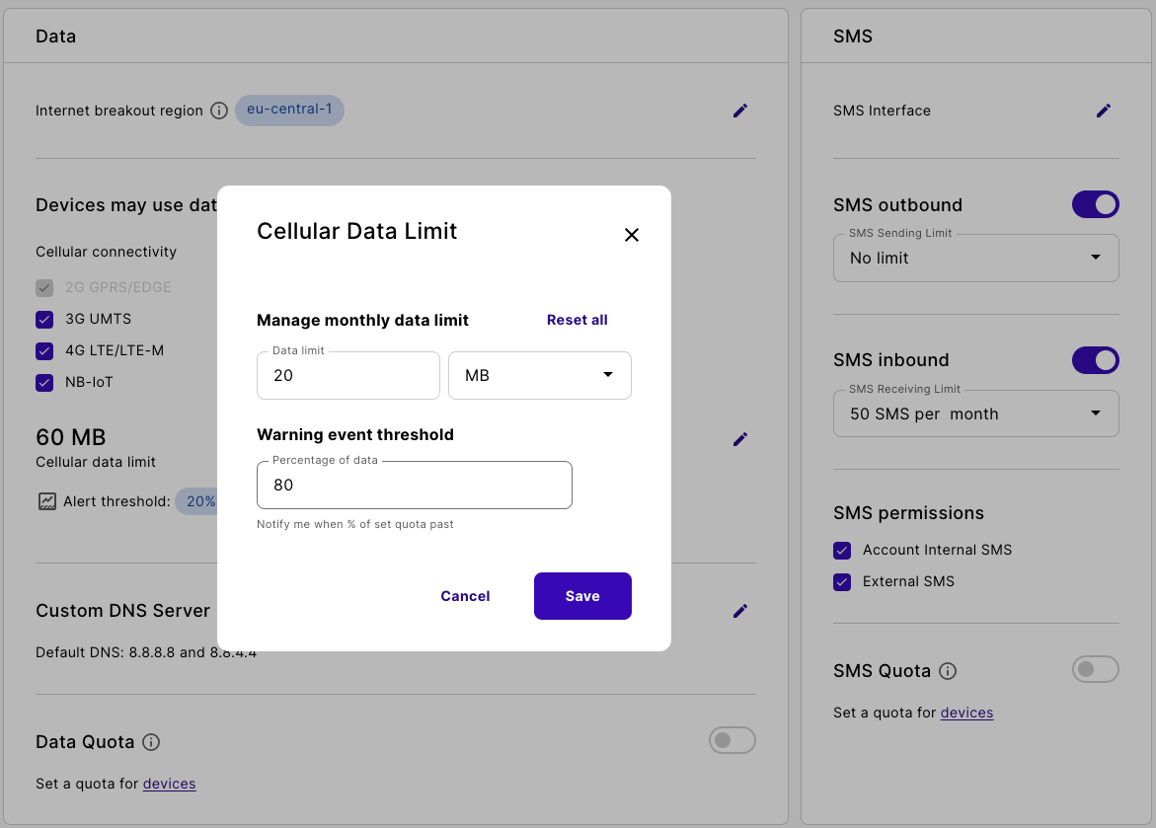
Task: Click the Alert threshold chart icon
Action: click(47, 501)
